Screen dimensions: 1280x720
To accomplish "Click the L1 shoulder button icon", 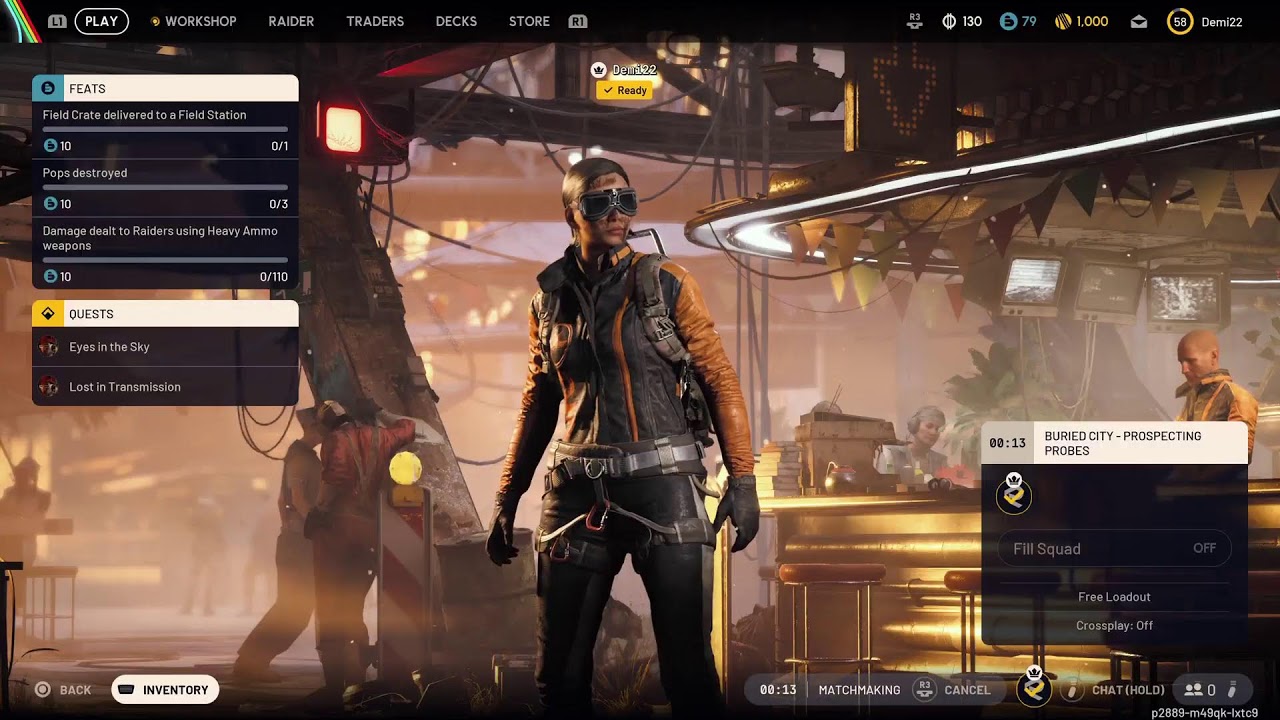I will [57, 21].
